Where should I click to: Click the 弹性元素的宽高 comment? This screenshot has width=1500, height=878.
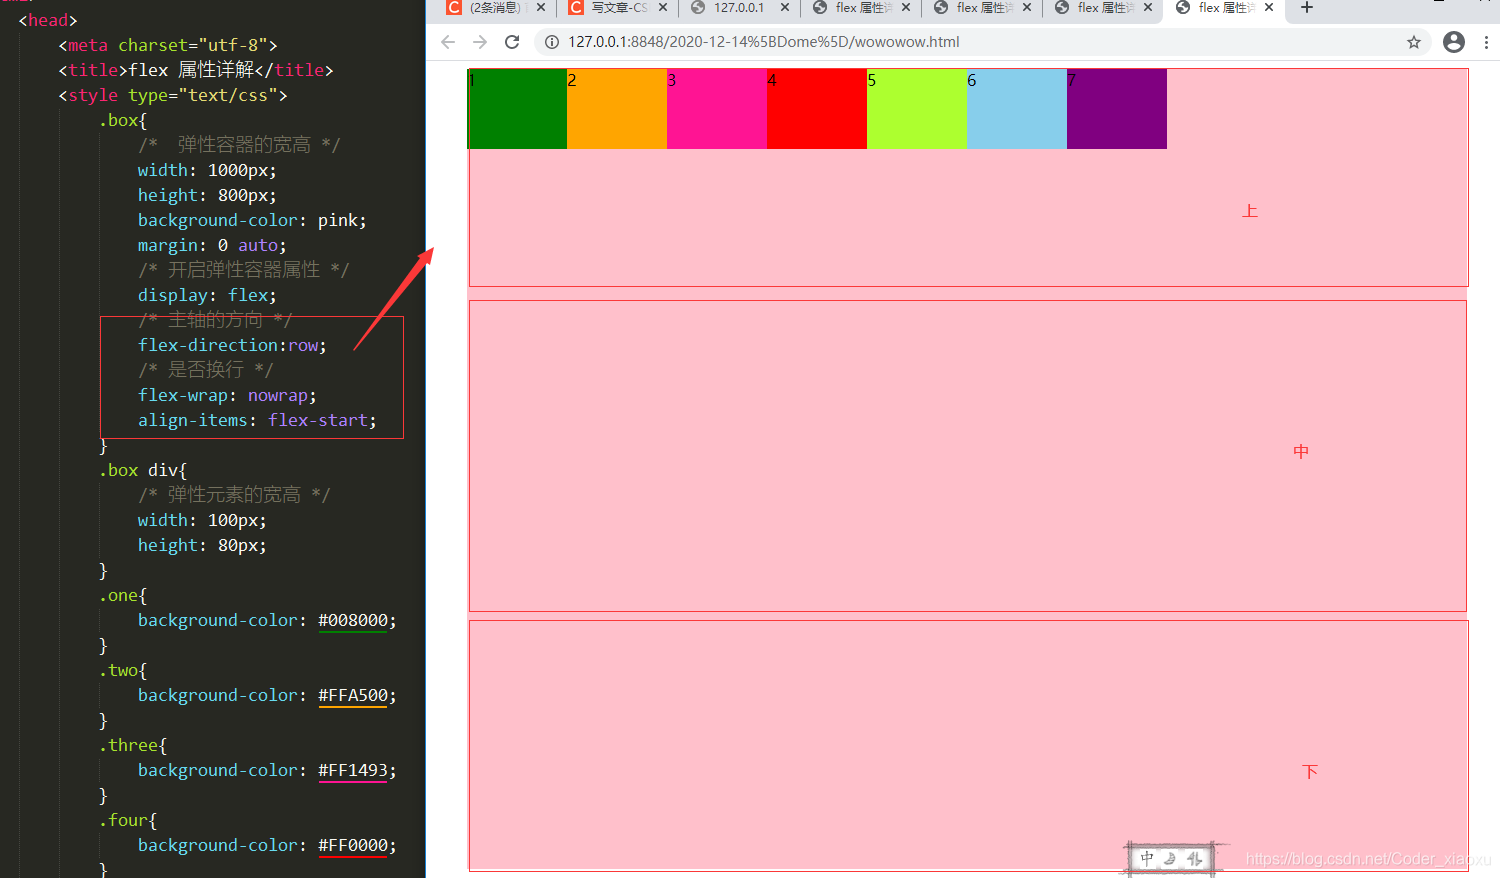click(234, 495)
